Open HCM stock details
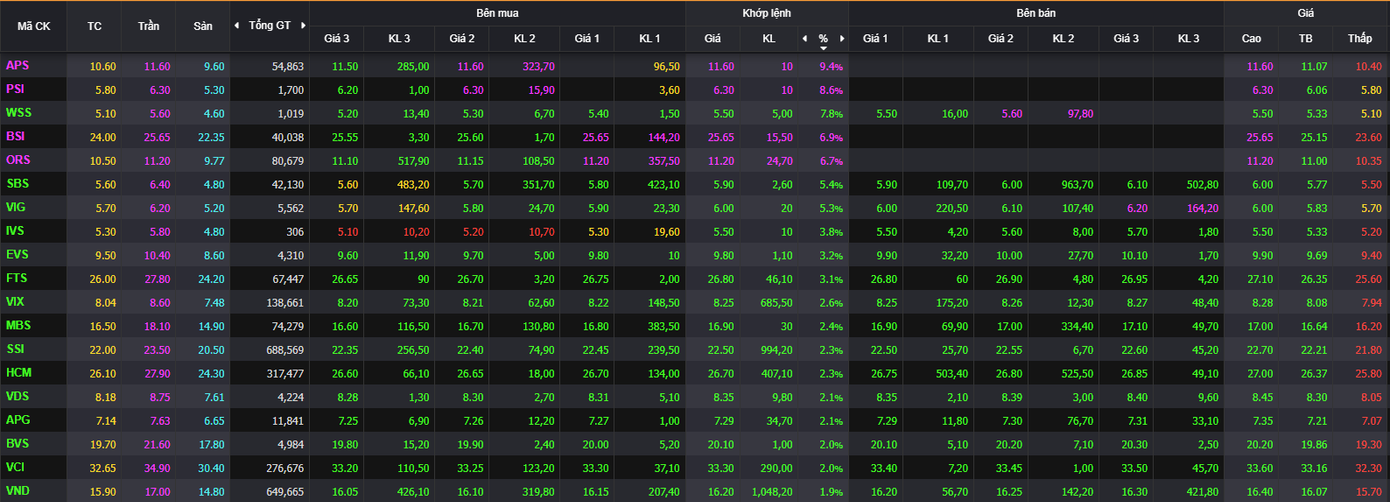 [x=18, y=373]
